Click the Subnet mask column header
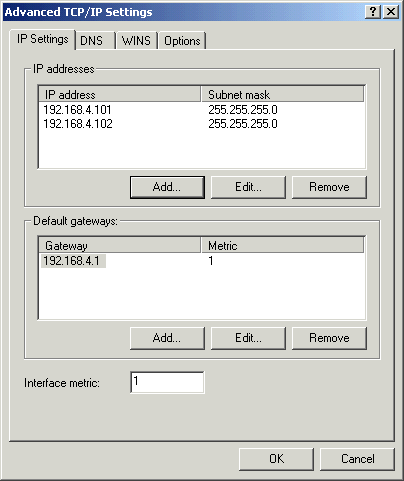The height and width of the screenshot is (481, 404). click(282, 95)
